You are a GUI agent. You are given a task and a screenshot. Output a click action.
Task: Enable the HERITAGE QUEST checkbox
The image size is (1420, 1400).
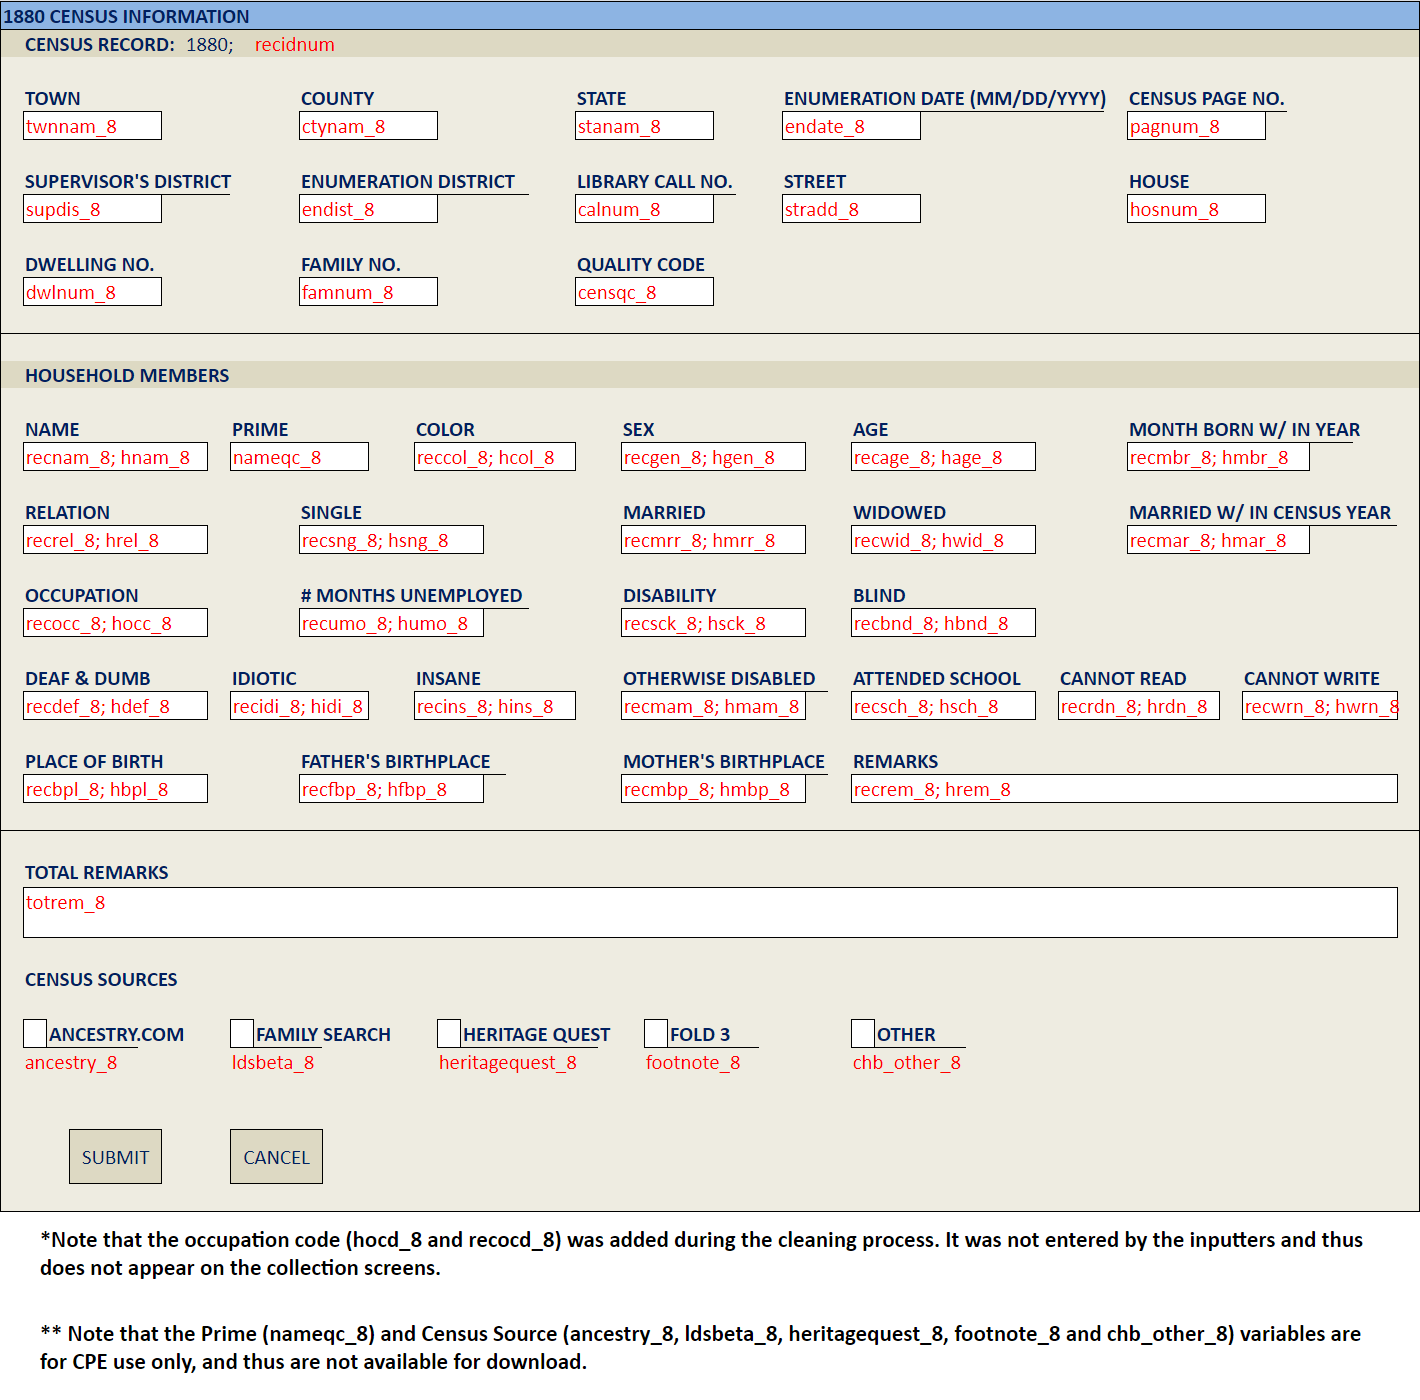coord(449,1033)
